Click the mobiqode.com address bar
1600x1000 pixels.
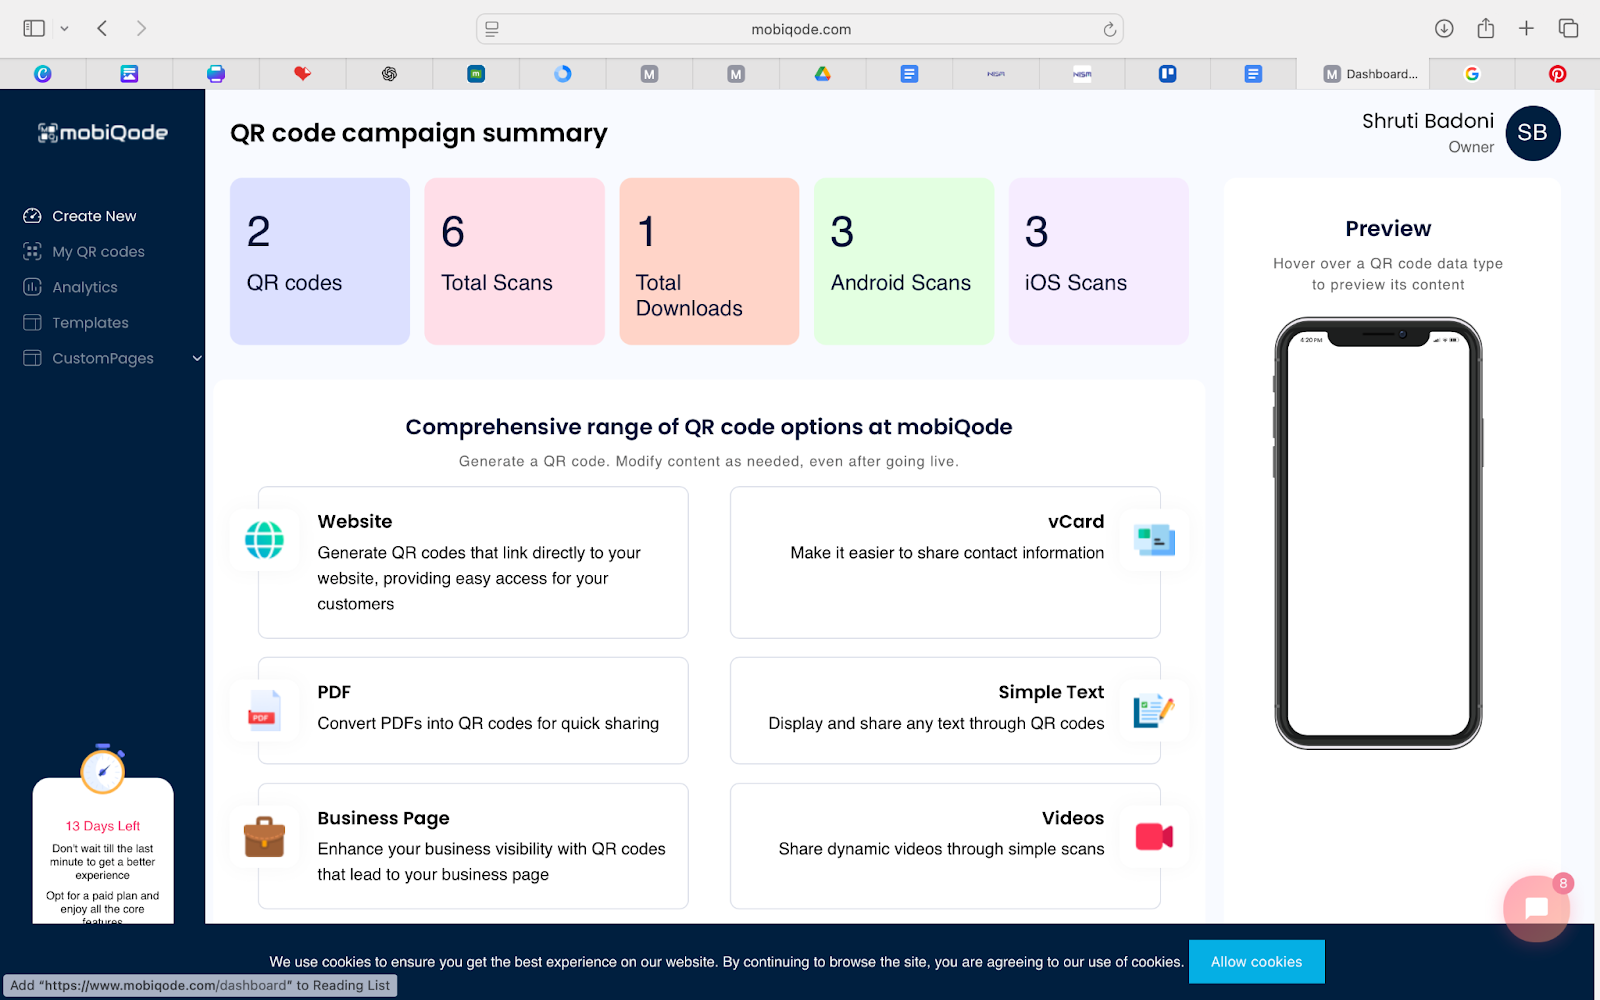pyautogui.click(x=800, y=29)
